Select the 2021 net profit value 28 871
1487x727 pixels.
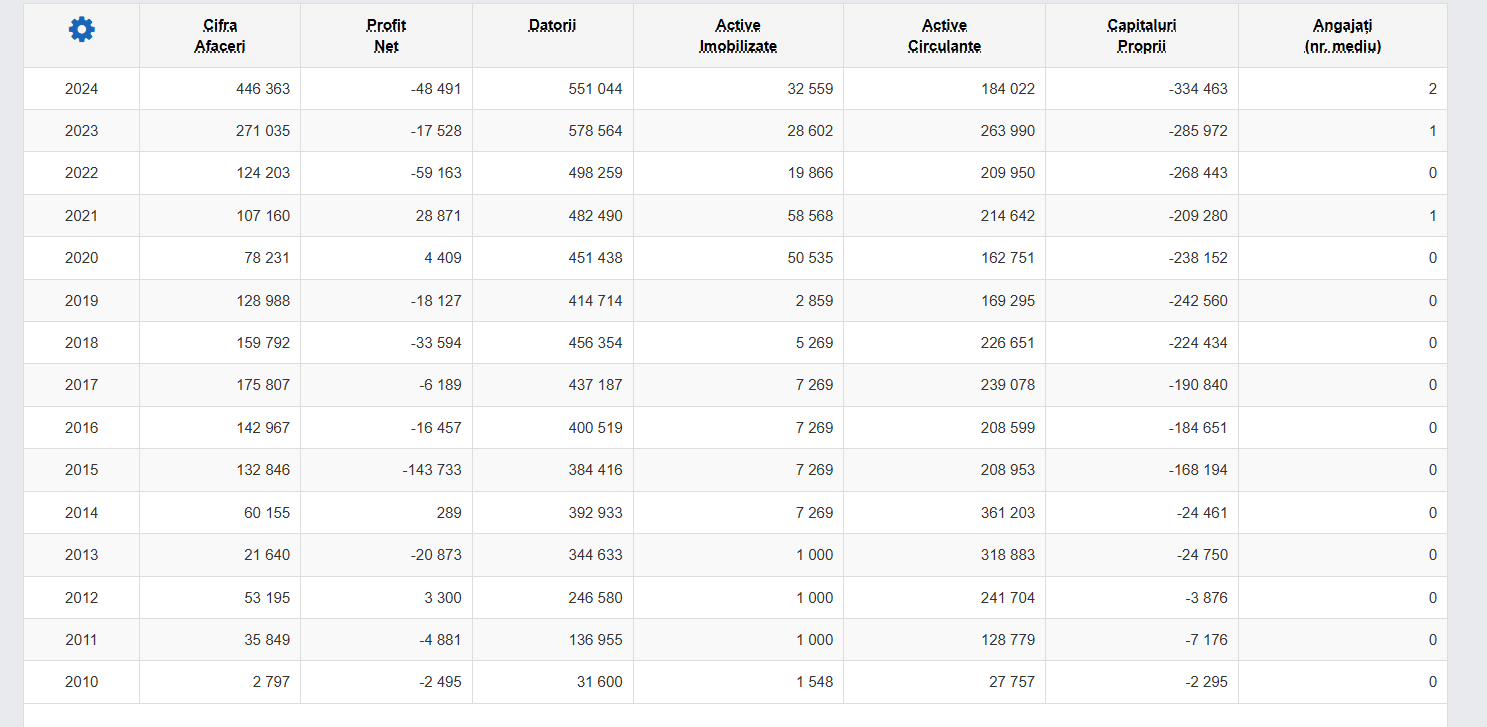[436, 216]
